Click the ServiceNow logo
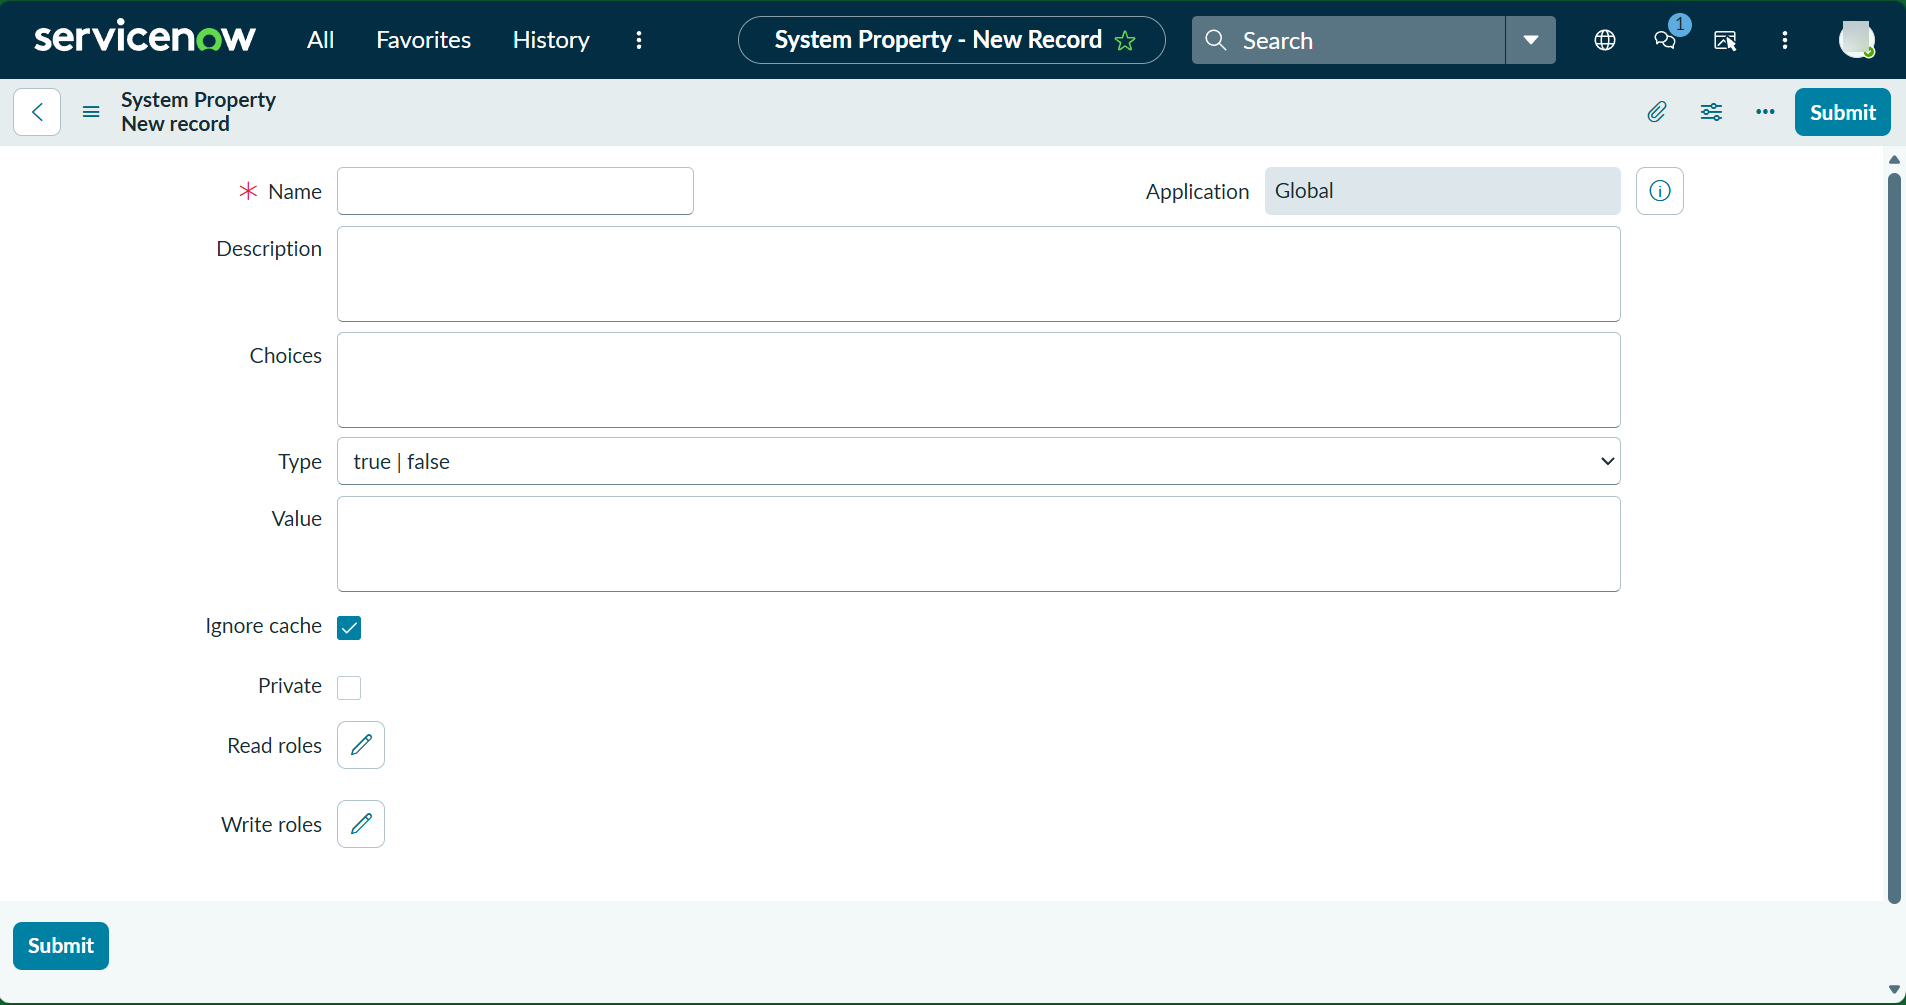 coord(145,38)
